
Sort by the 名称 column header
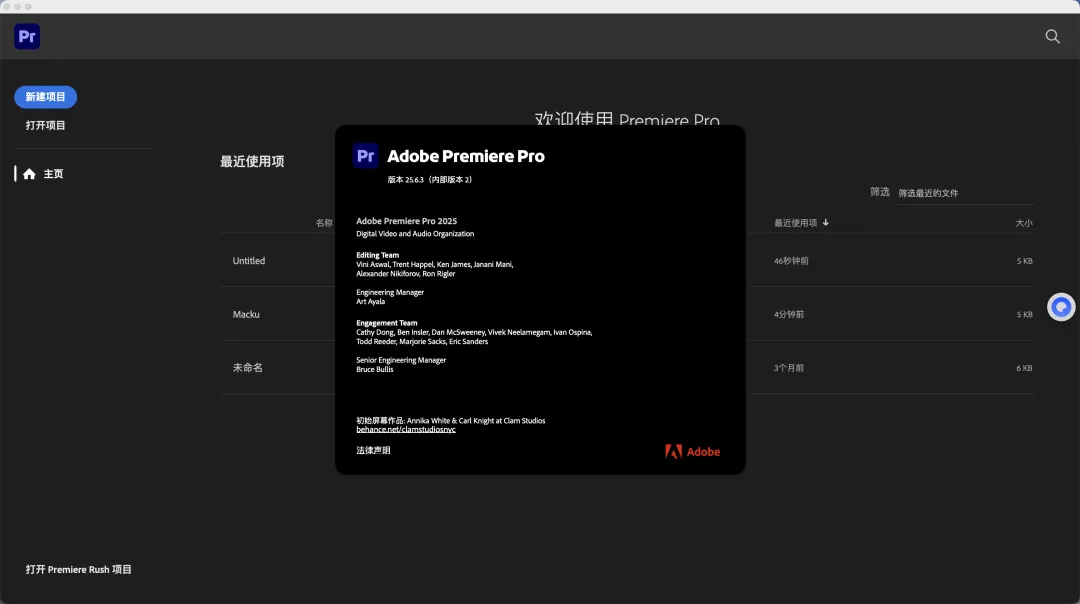point(324,223)
